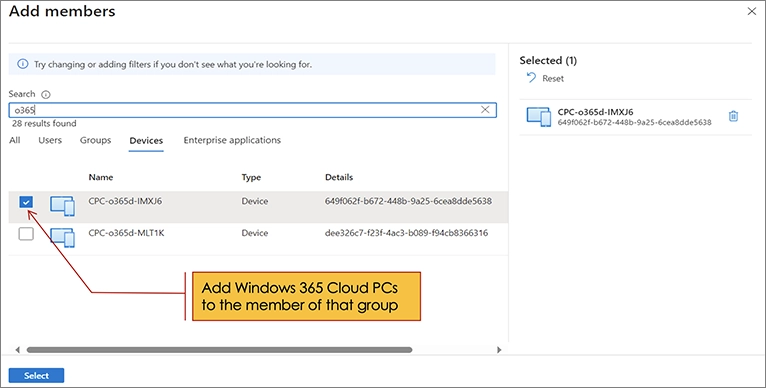The height and width of the screenshot is (388, 766).
Task: Click inside the o365 search field
Action: point(253,110)
